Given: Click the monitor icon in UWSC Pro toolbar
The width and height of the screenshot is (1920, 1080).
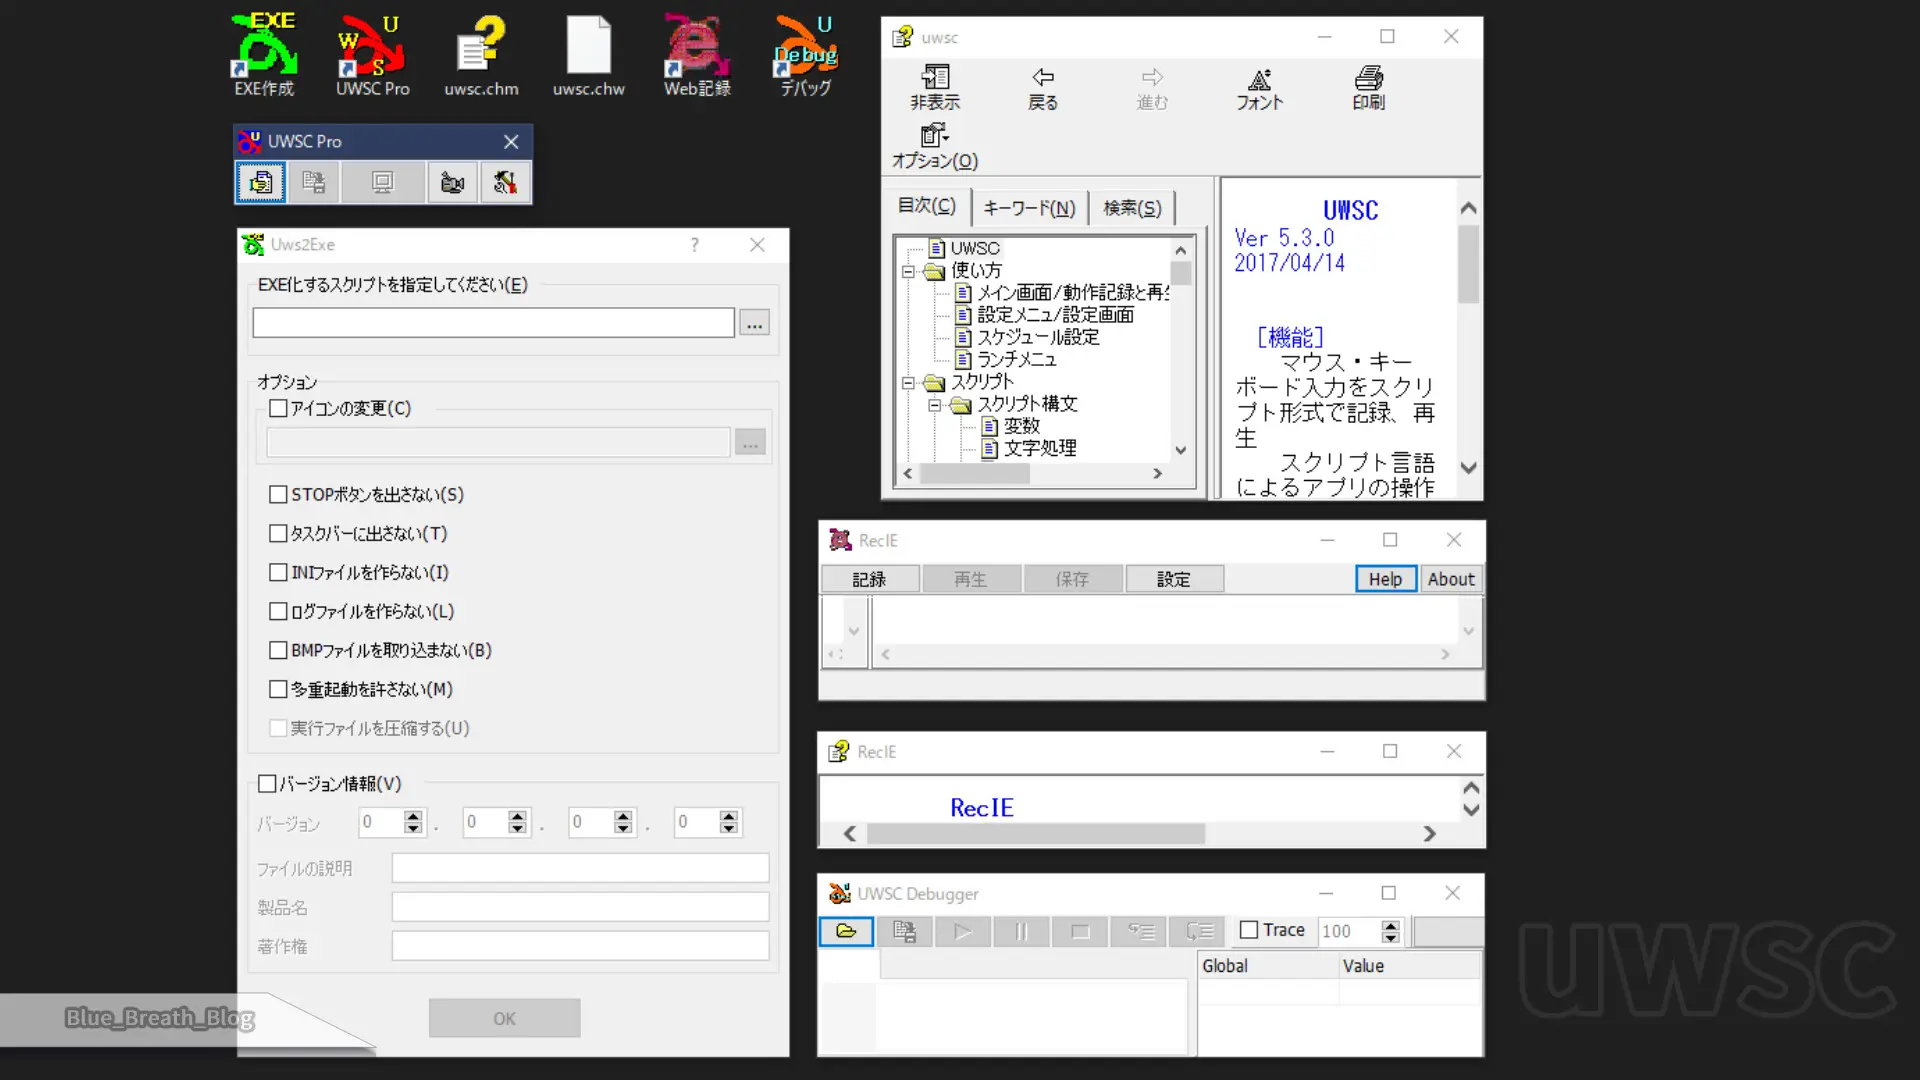Looking at the screenshot, I should click(382, 183).
